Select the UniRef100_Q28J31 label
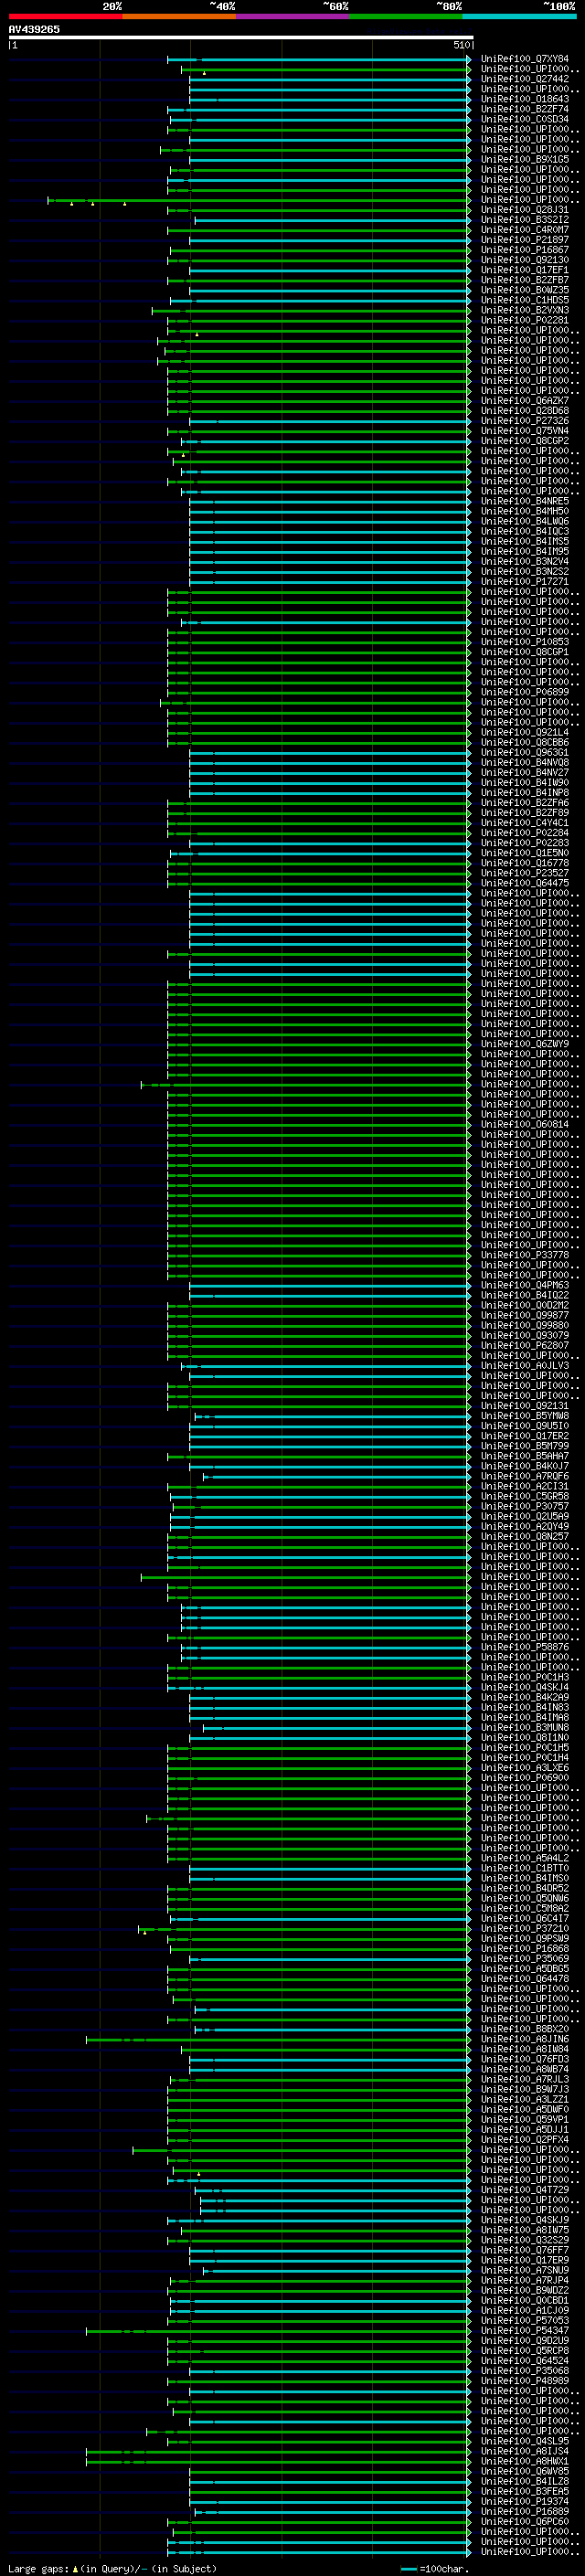 click(x=525, y=210)
